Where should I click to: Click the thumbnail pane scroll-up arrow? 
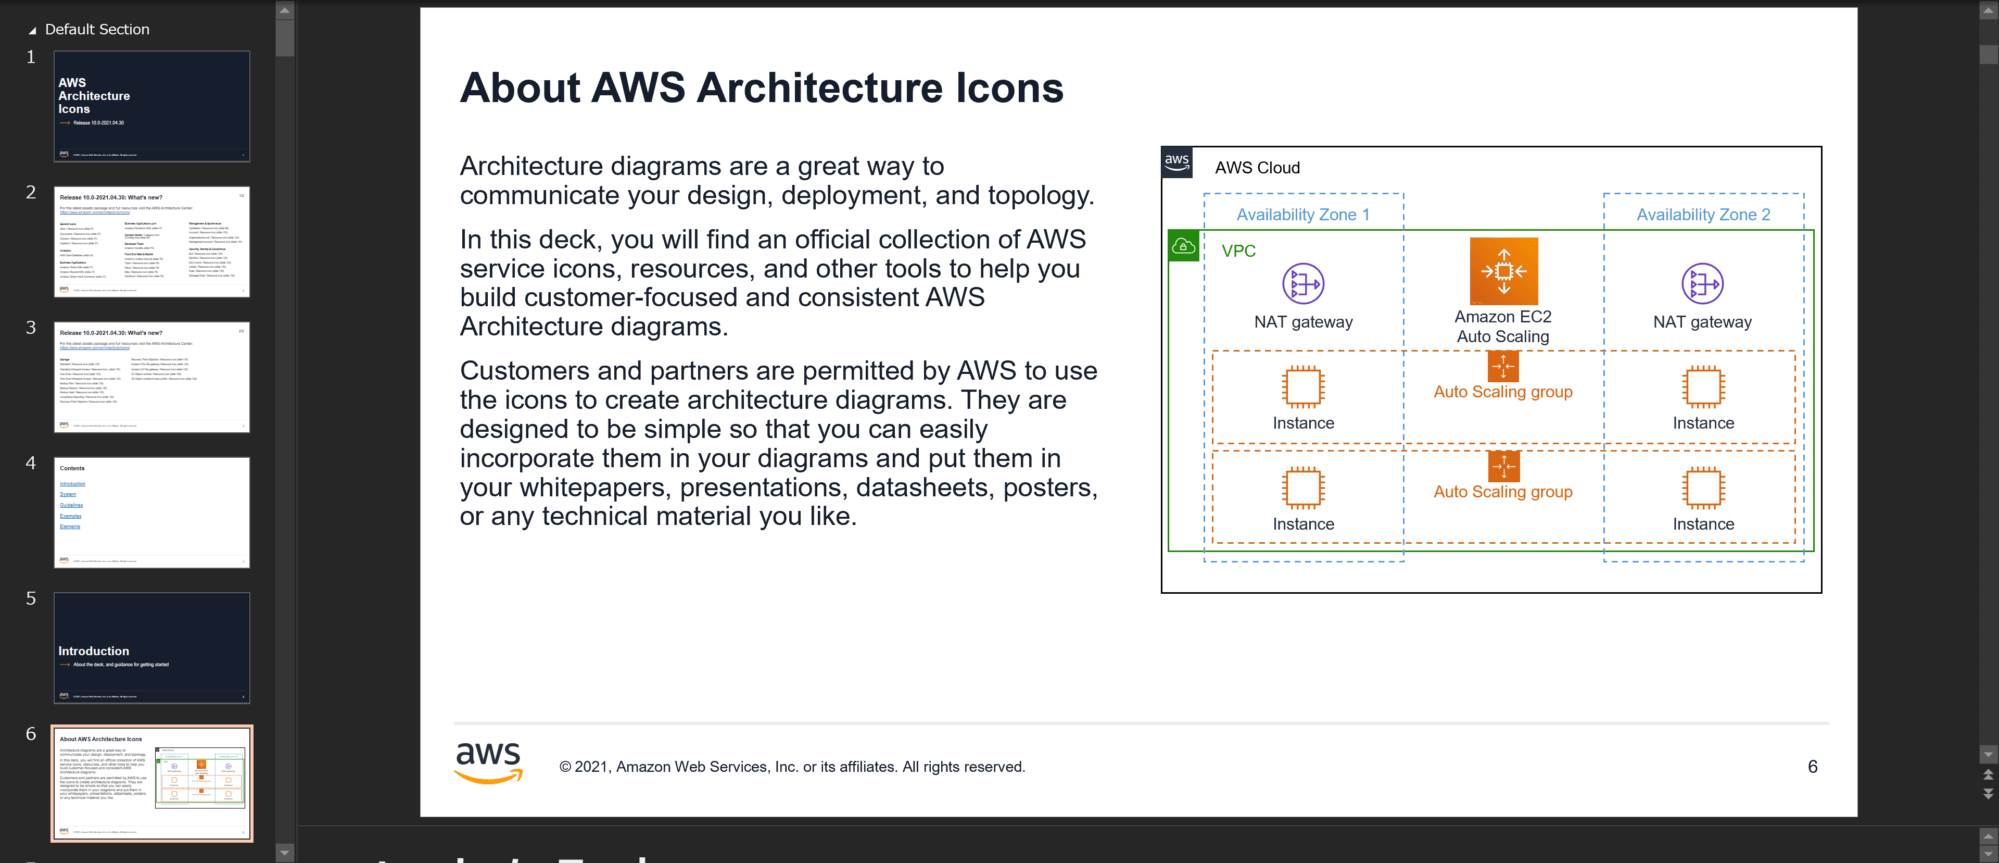(285, 11)
